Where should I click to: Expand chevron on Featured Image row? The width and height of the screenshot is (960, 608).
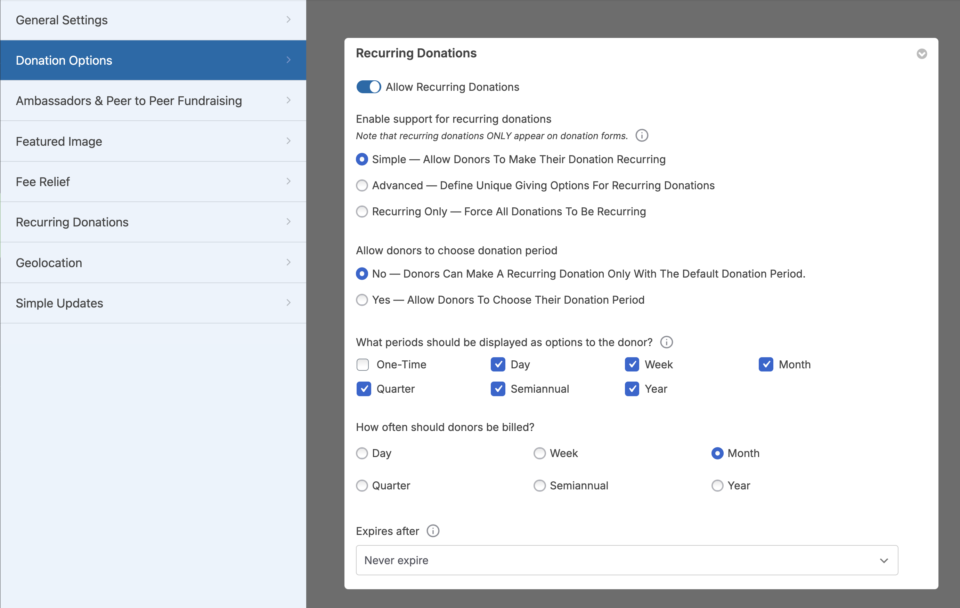(x=288, y=141)
